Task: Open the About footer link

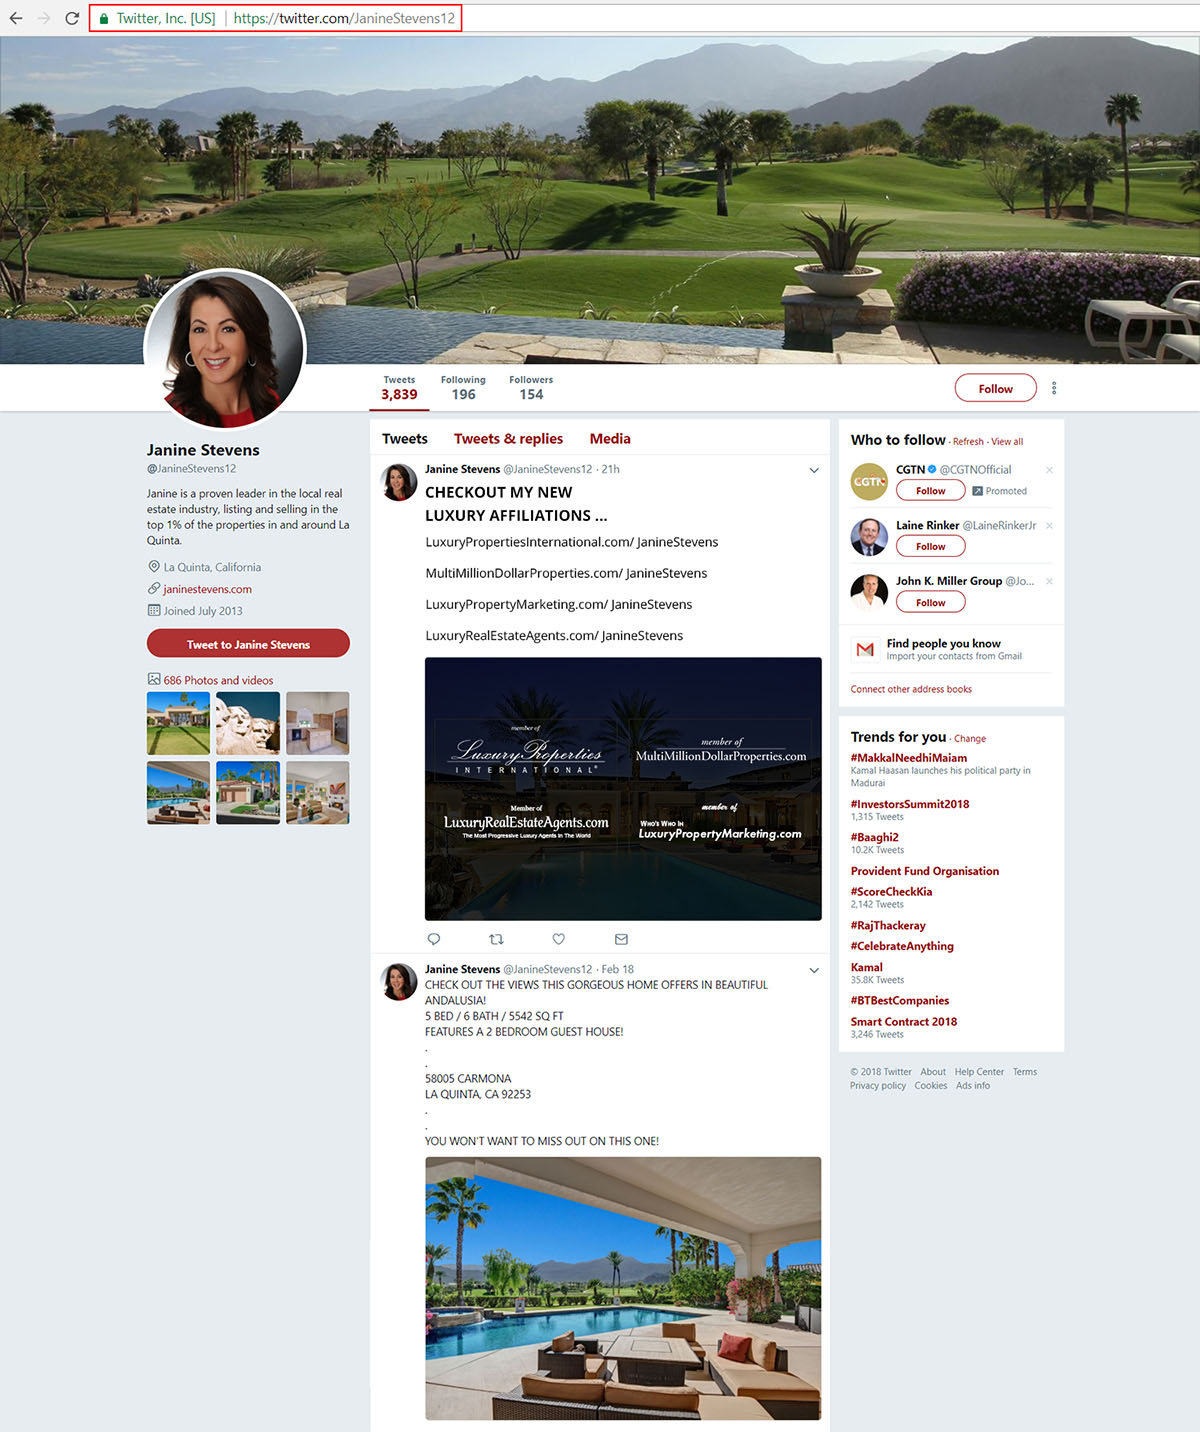Action: [933, 1072]
